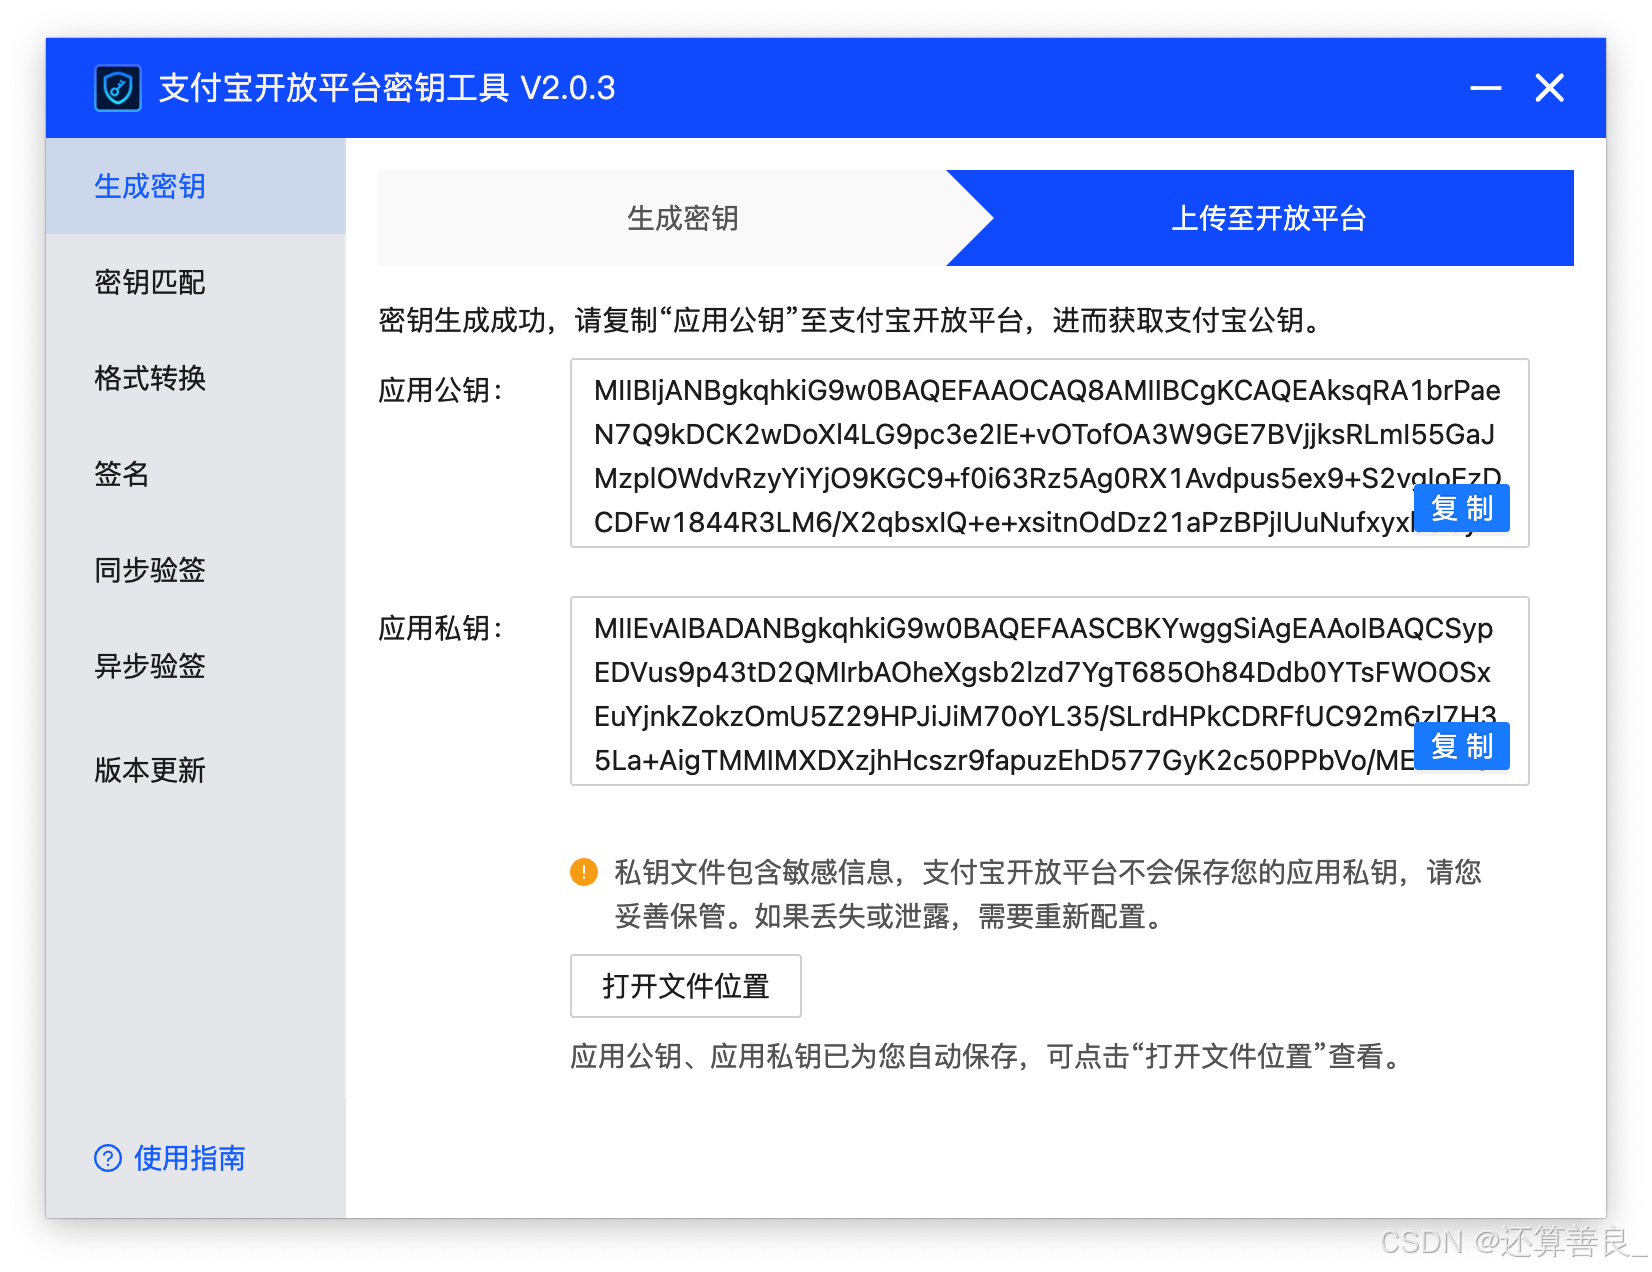Select 生成密钥 in the sidebar
The height and width of the screenshot is (1272, 1652).
[x=196, y=186]
